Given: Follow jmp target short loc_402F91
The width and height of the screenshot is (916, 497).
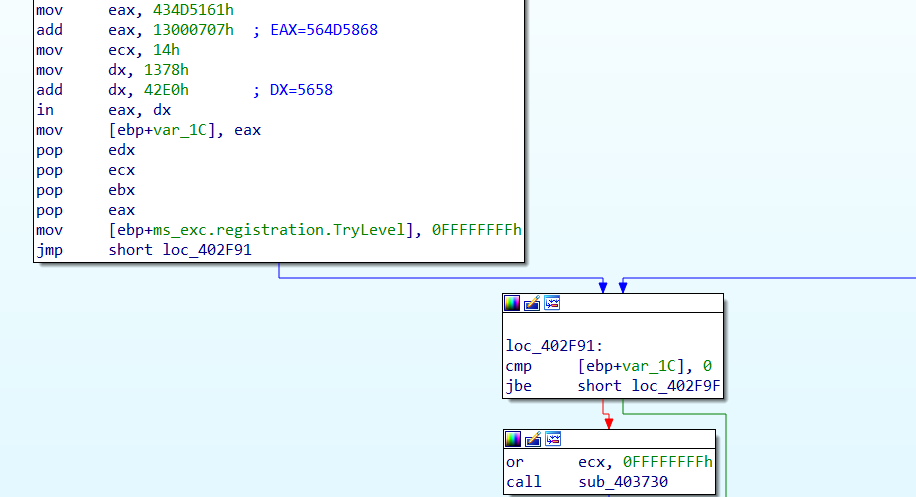Looking at the screenshot, I should [180, 250].
